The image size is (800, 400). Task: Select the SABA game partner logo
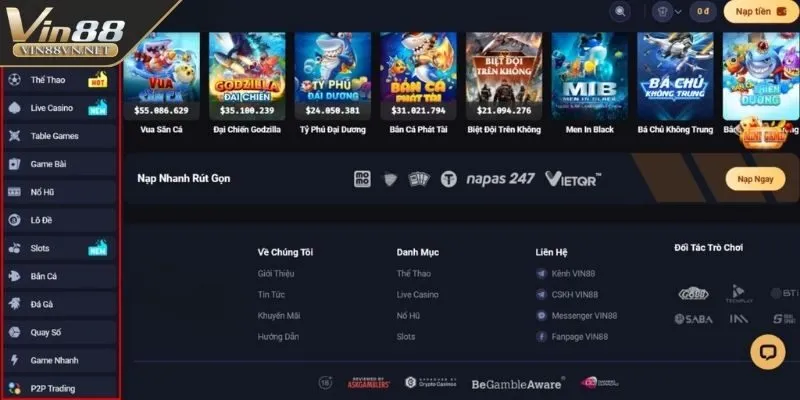click(x=693, y=319)
